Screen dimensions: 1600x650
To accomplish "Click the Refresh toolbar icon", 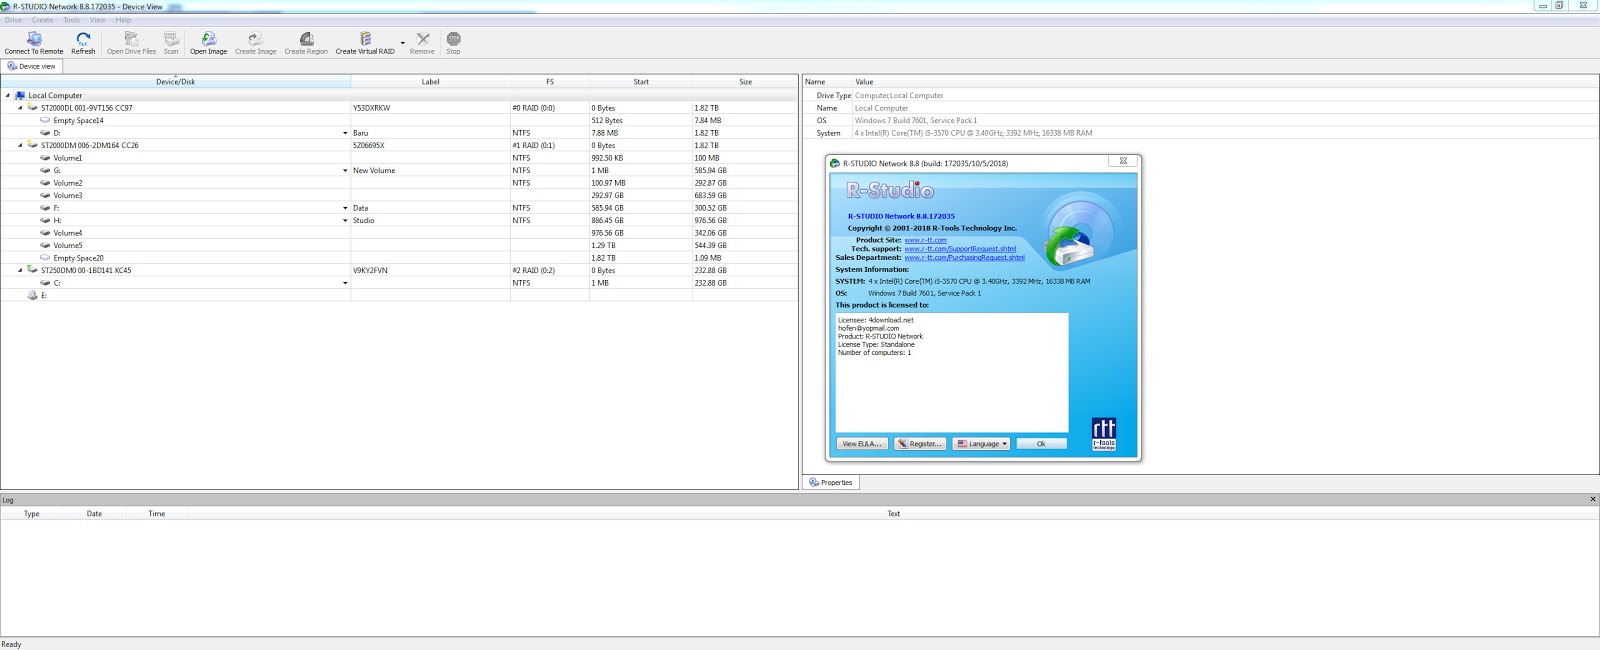I will click(83, 39).
